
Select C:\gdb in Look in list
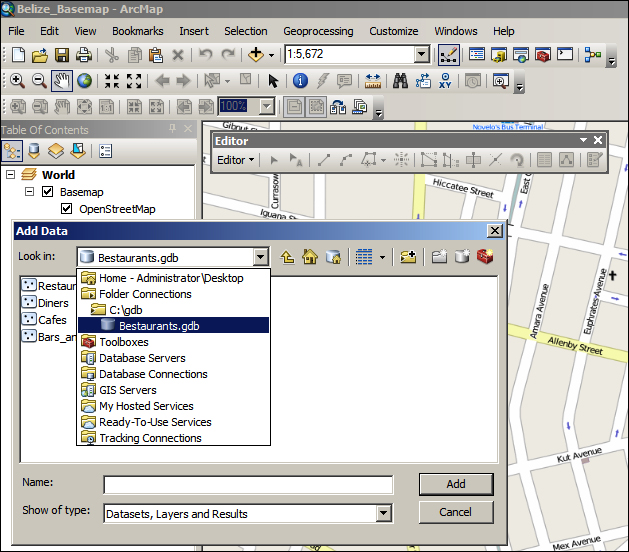pyautogui.click(x=173, y=310)
